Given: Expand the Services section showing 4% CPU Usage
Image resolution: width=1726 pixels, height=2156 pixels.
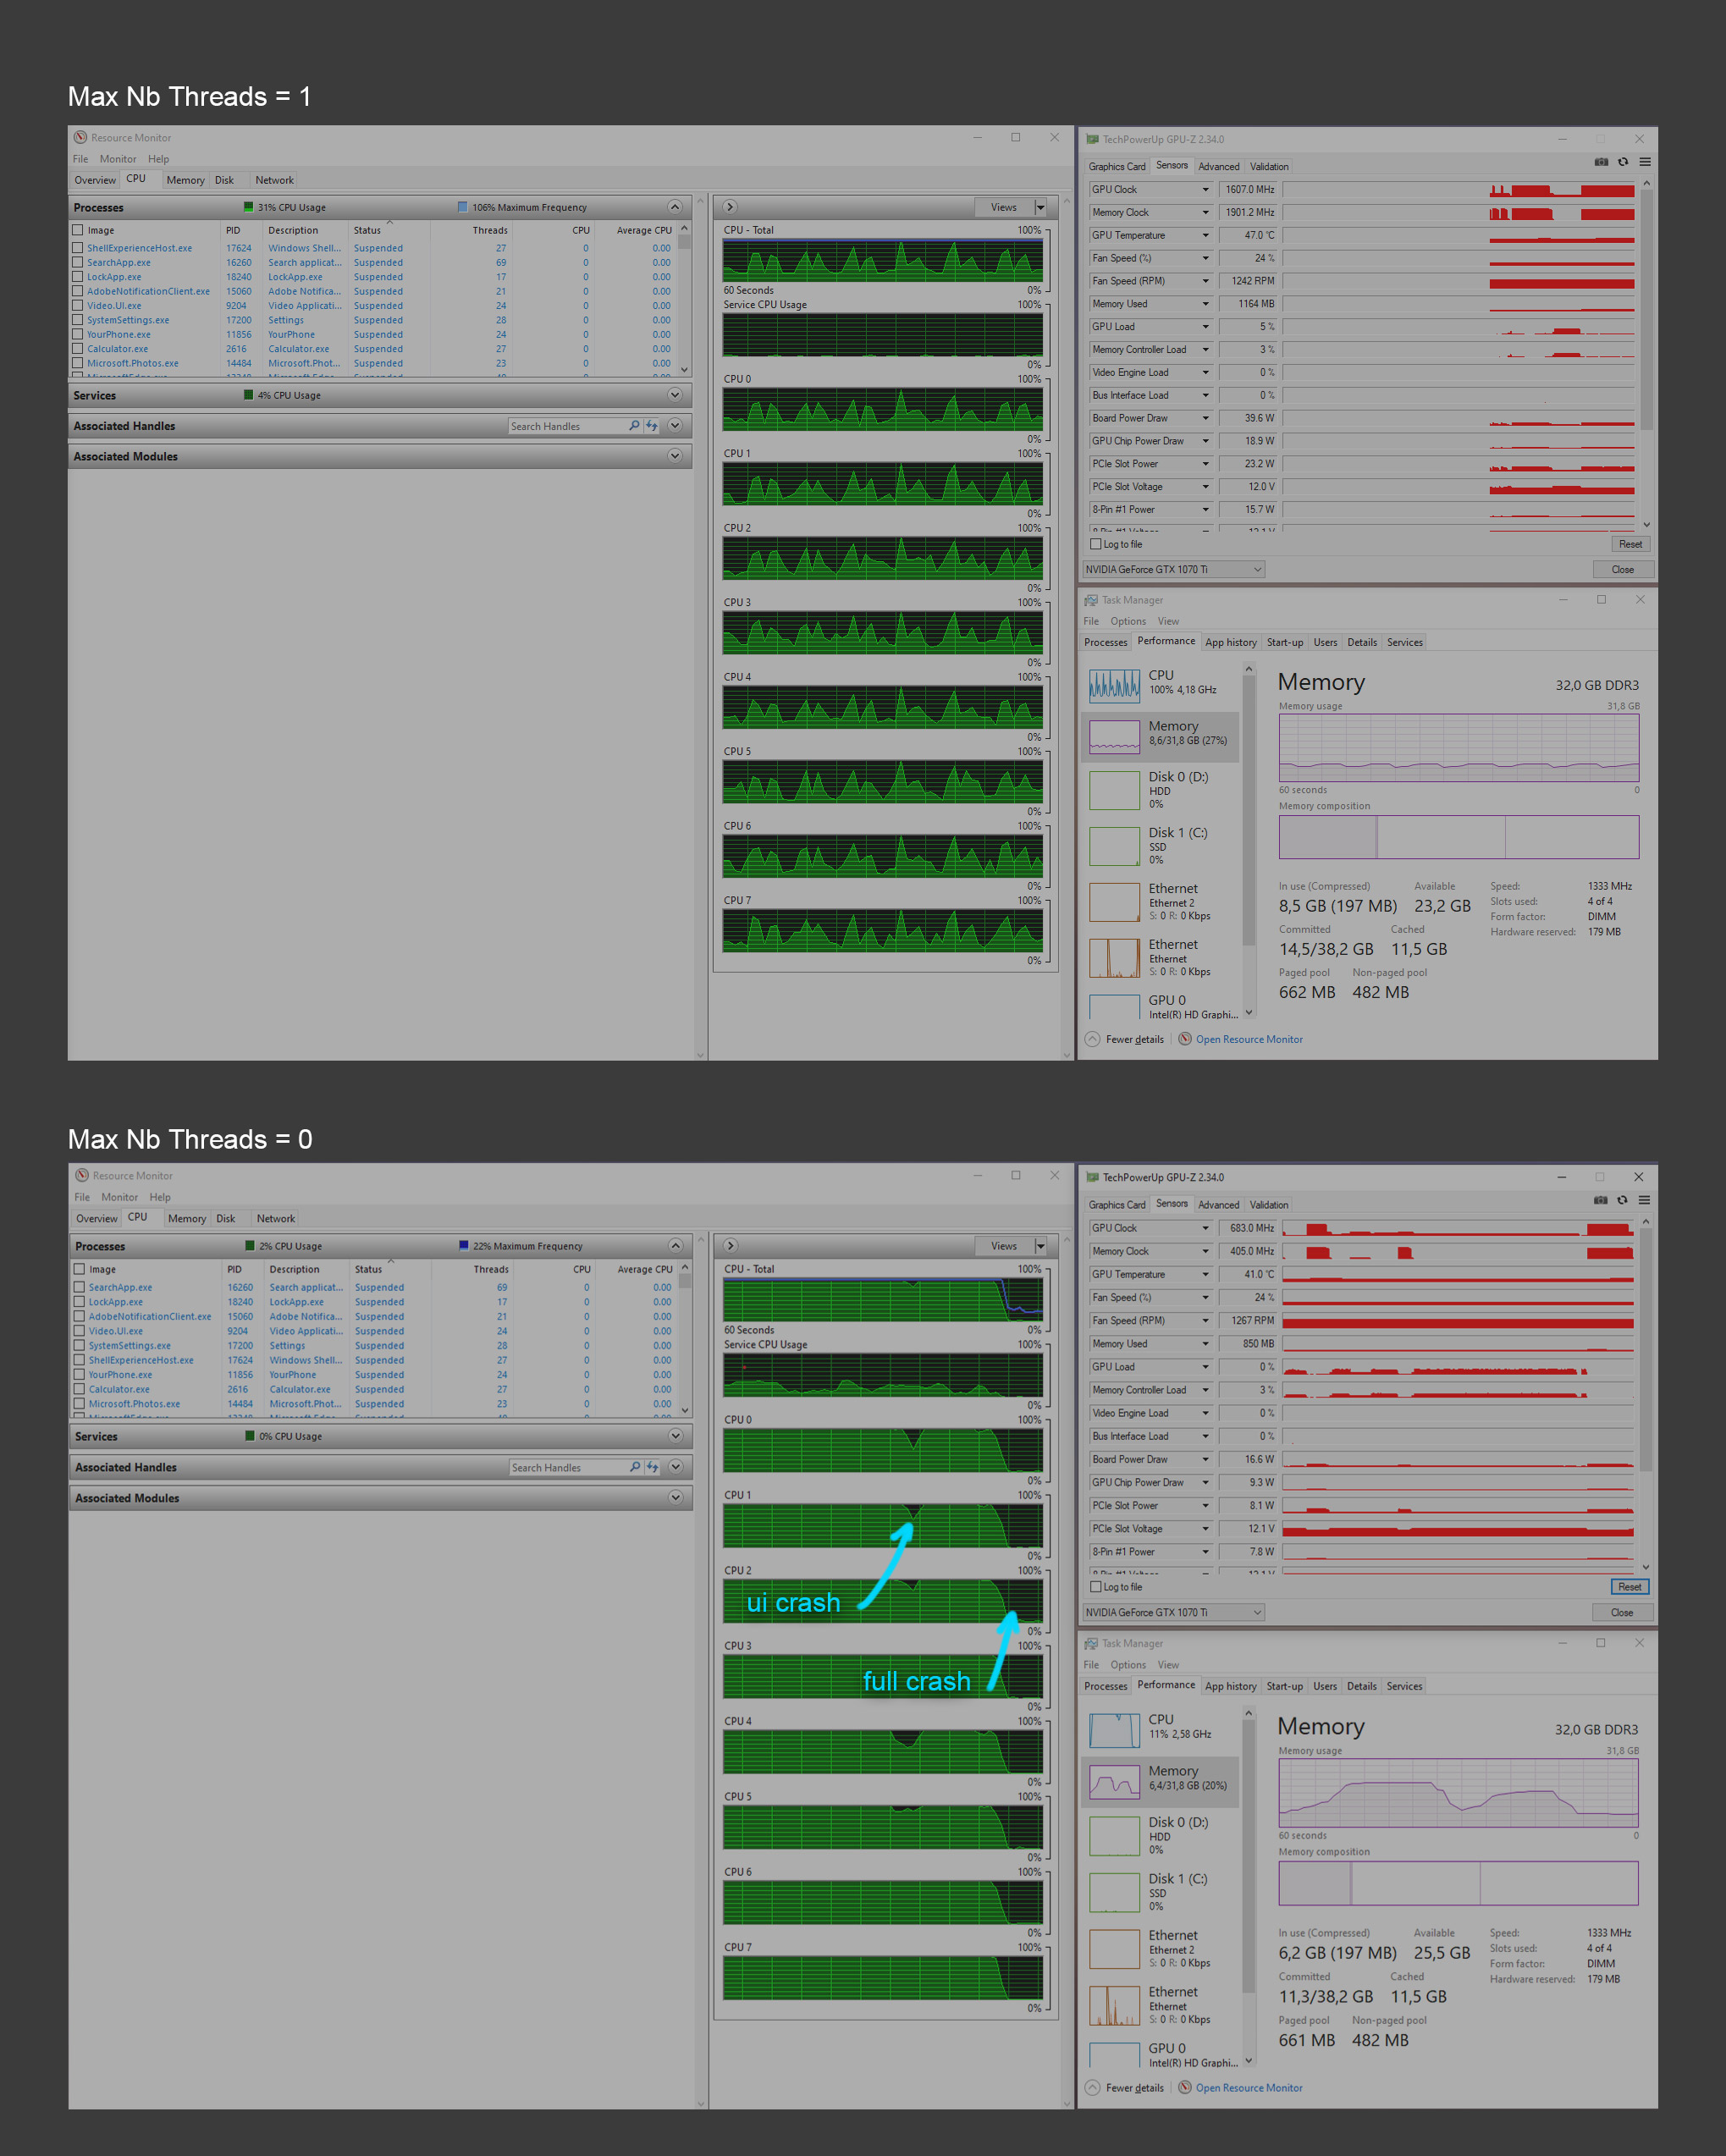Looking at the screenshot, I should pos(675,395).
